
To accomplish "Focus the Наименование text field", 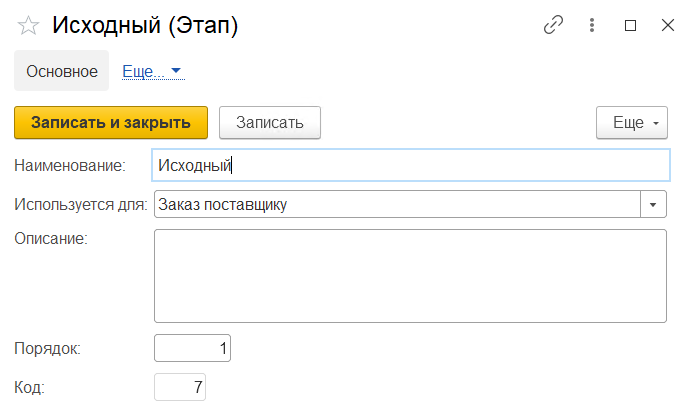I will 410,165.
